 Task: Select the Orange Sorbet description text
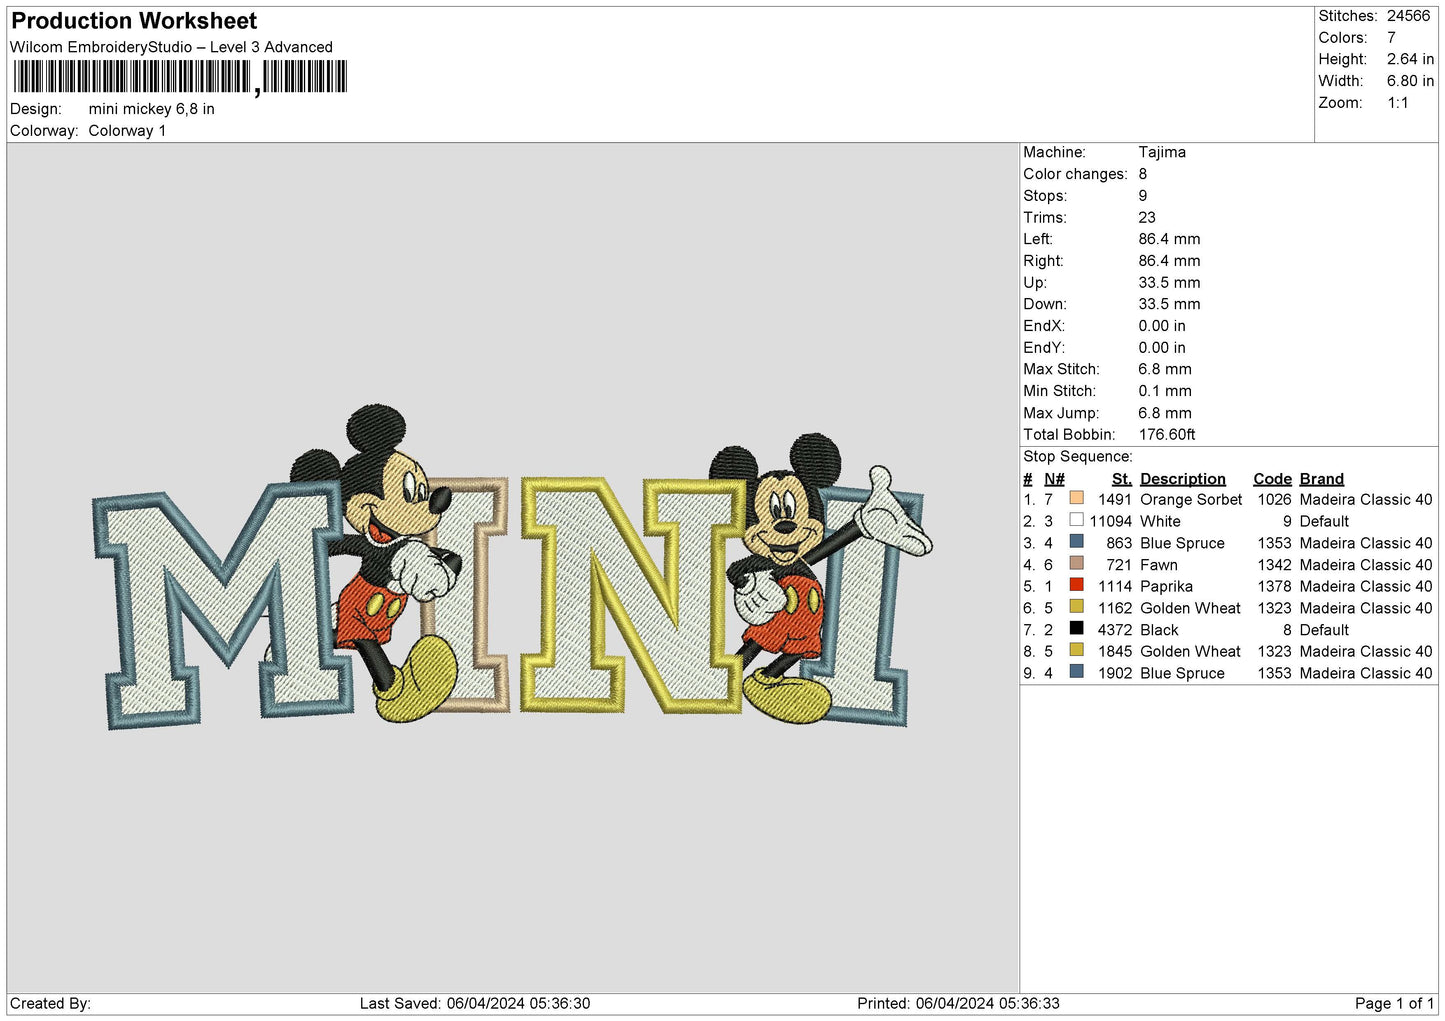pyautogui.click(x=1191, y=499)
